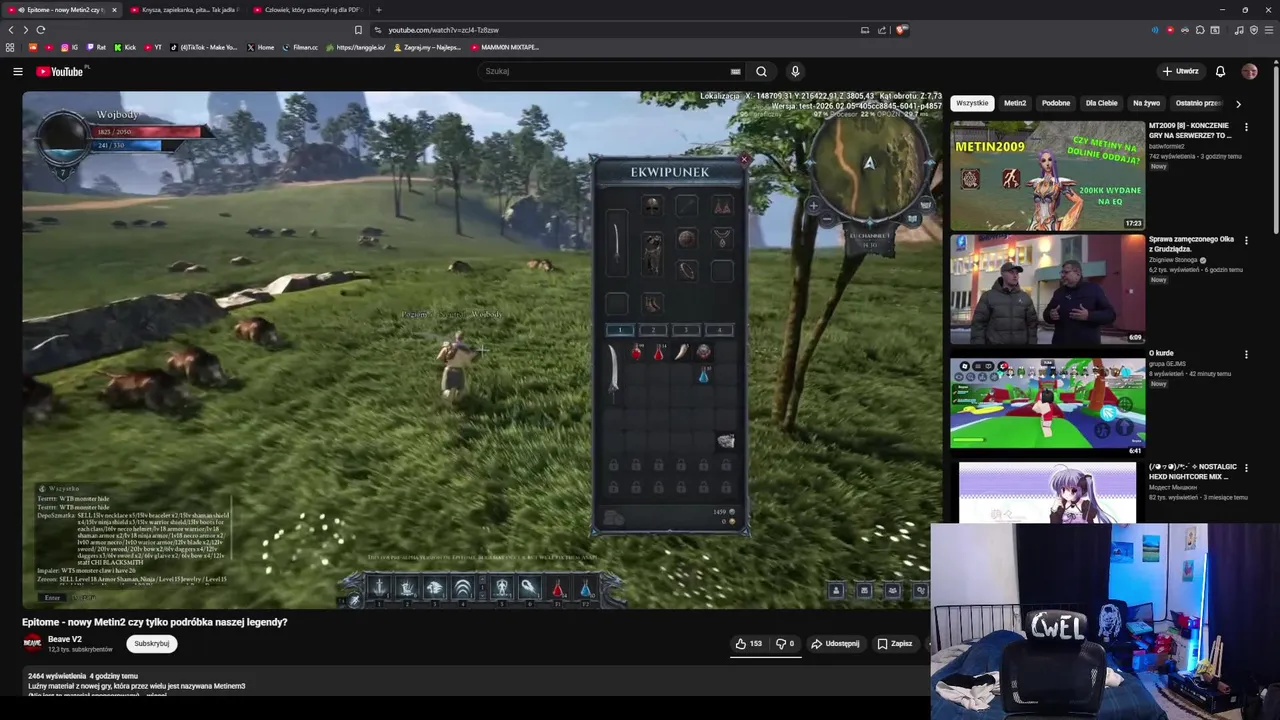Switch to the Człowiek, który stworzył raj tab

307,10
